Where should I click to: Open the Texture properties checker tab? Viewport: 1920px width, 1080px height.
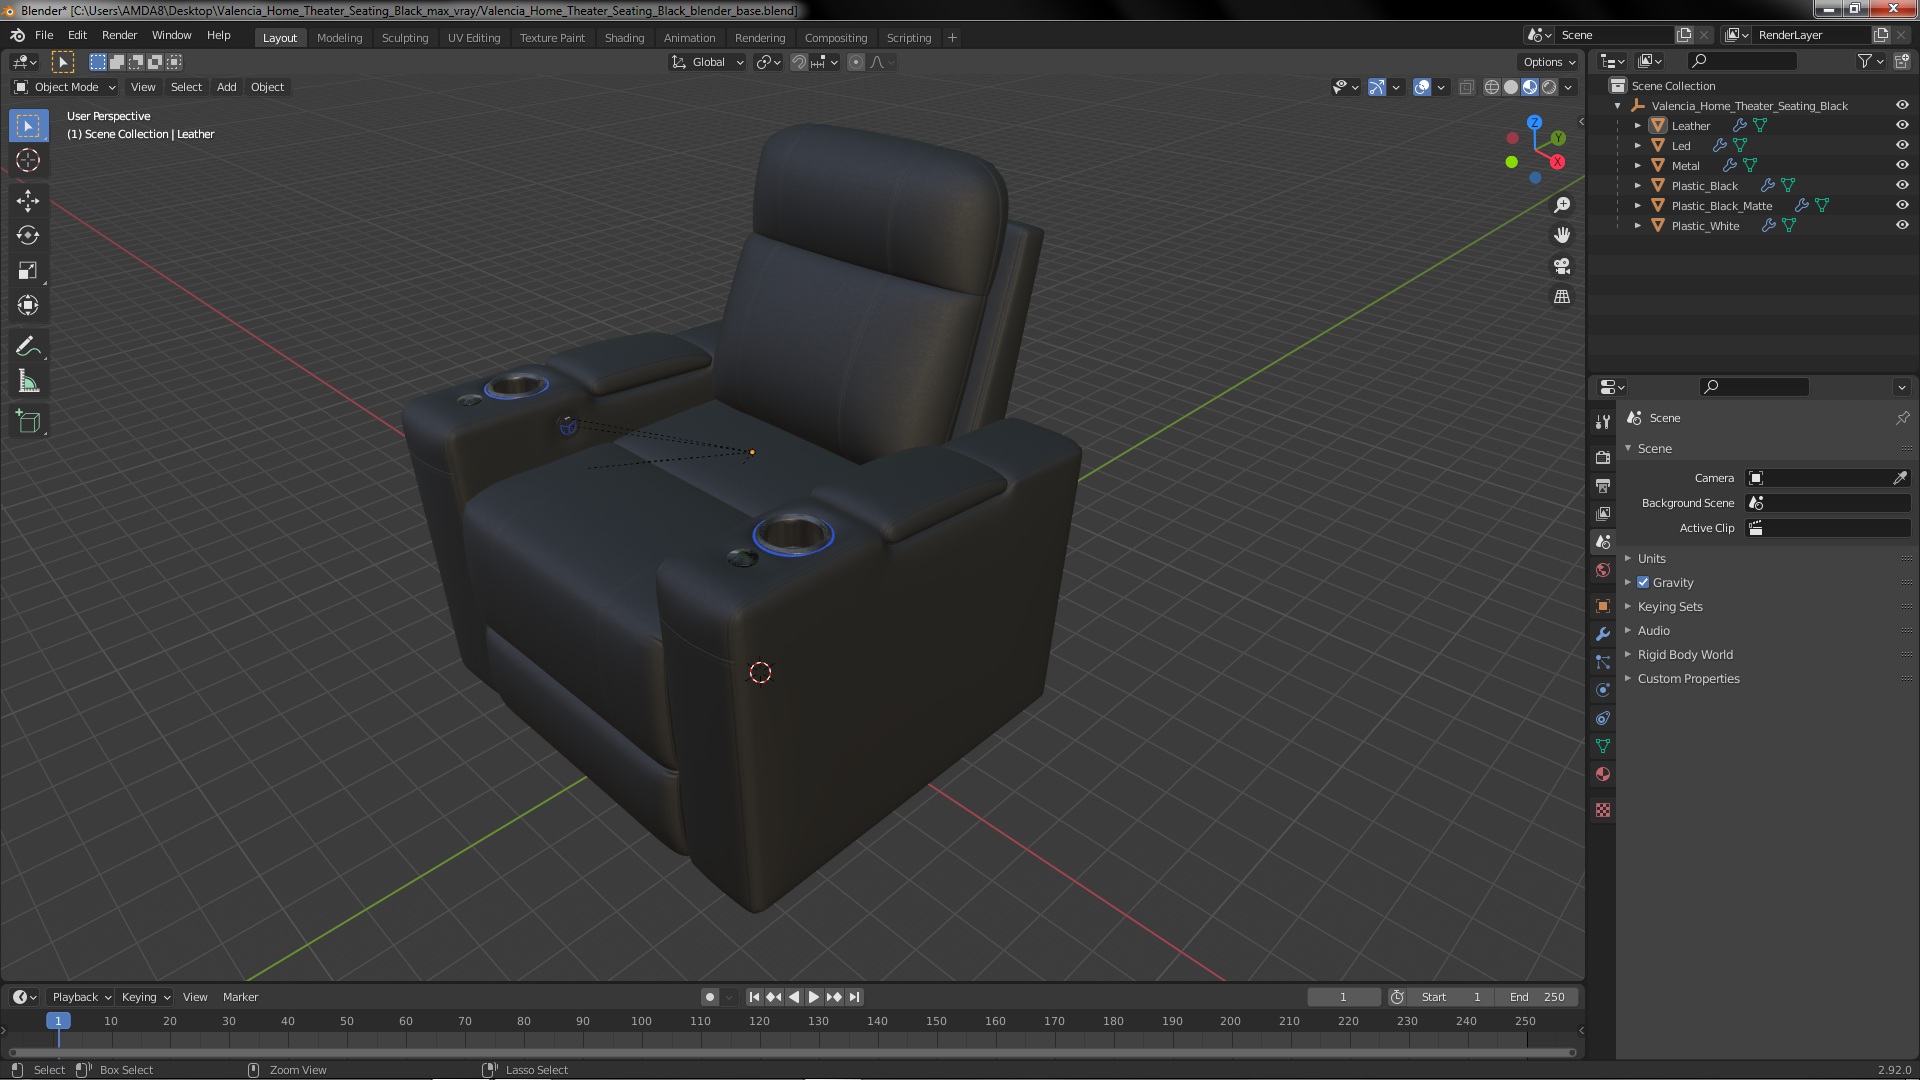[1603, 810]
